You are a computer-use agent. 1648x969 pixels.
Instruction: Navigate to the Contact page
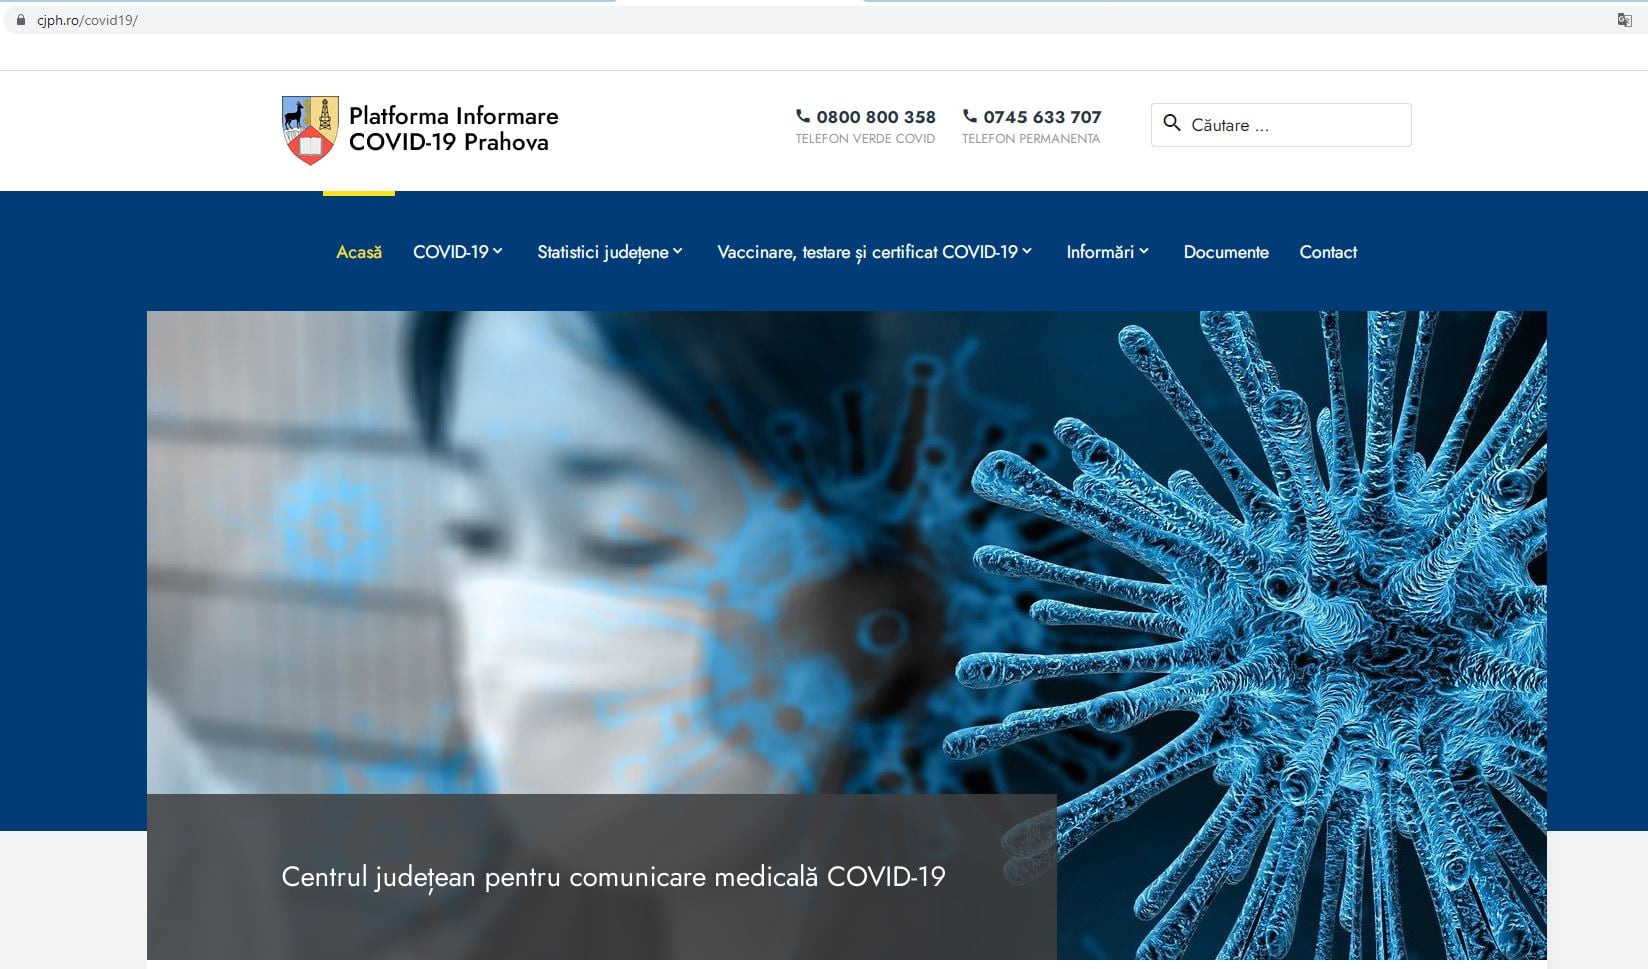coord(1328,252)
